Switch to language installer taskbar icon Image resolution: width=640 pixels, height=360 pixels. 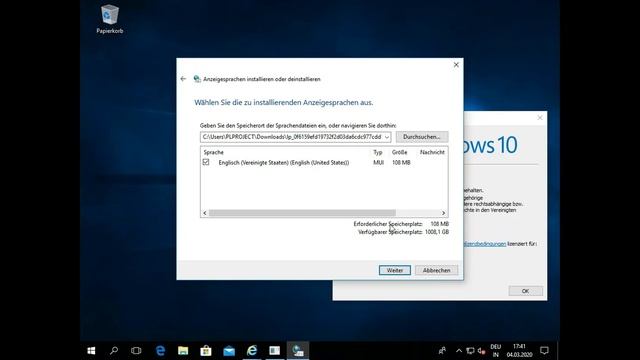[298, 351]
